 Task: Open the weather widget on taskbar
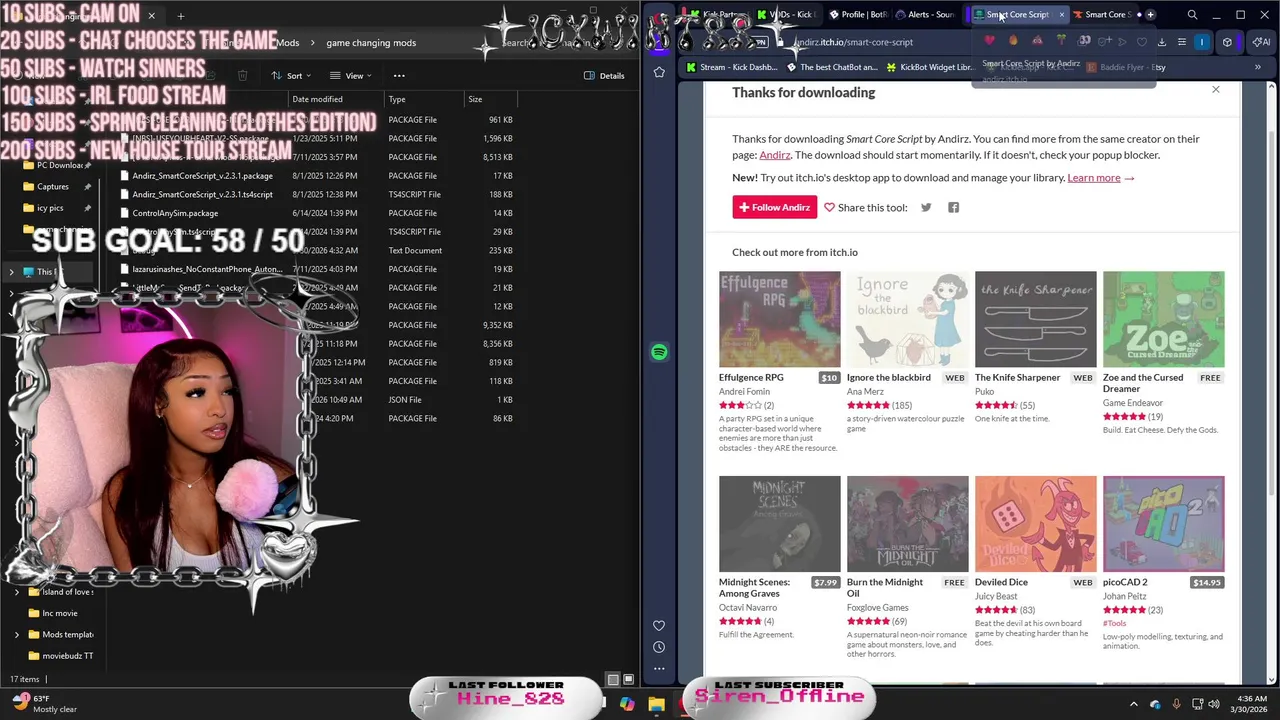tap(45, 703)
